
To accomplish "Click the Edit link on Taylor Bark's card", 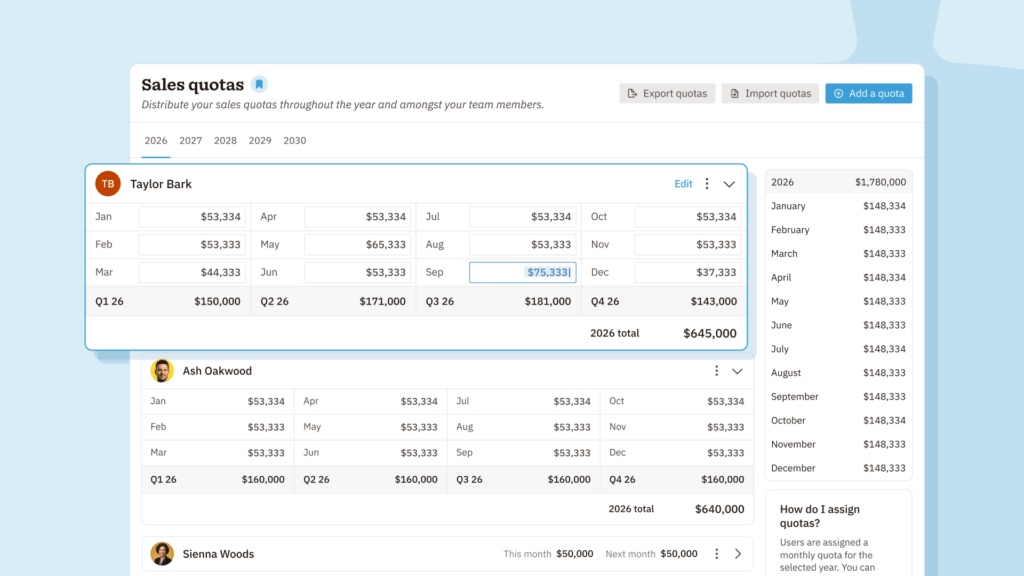I will [683, 184].
